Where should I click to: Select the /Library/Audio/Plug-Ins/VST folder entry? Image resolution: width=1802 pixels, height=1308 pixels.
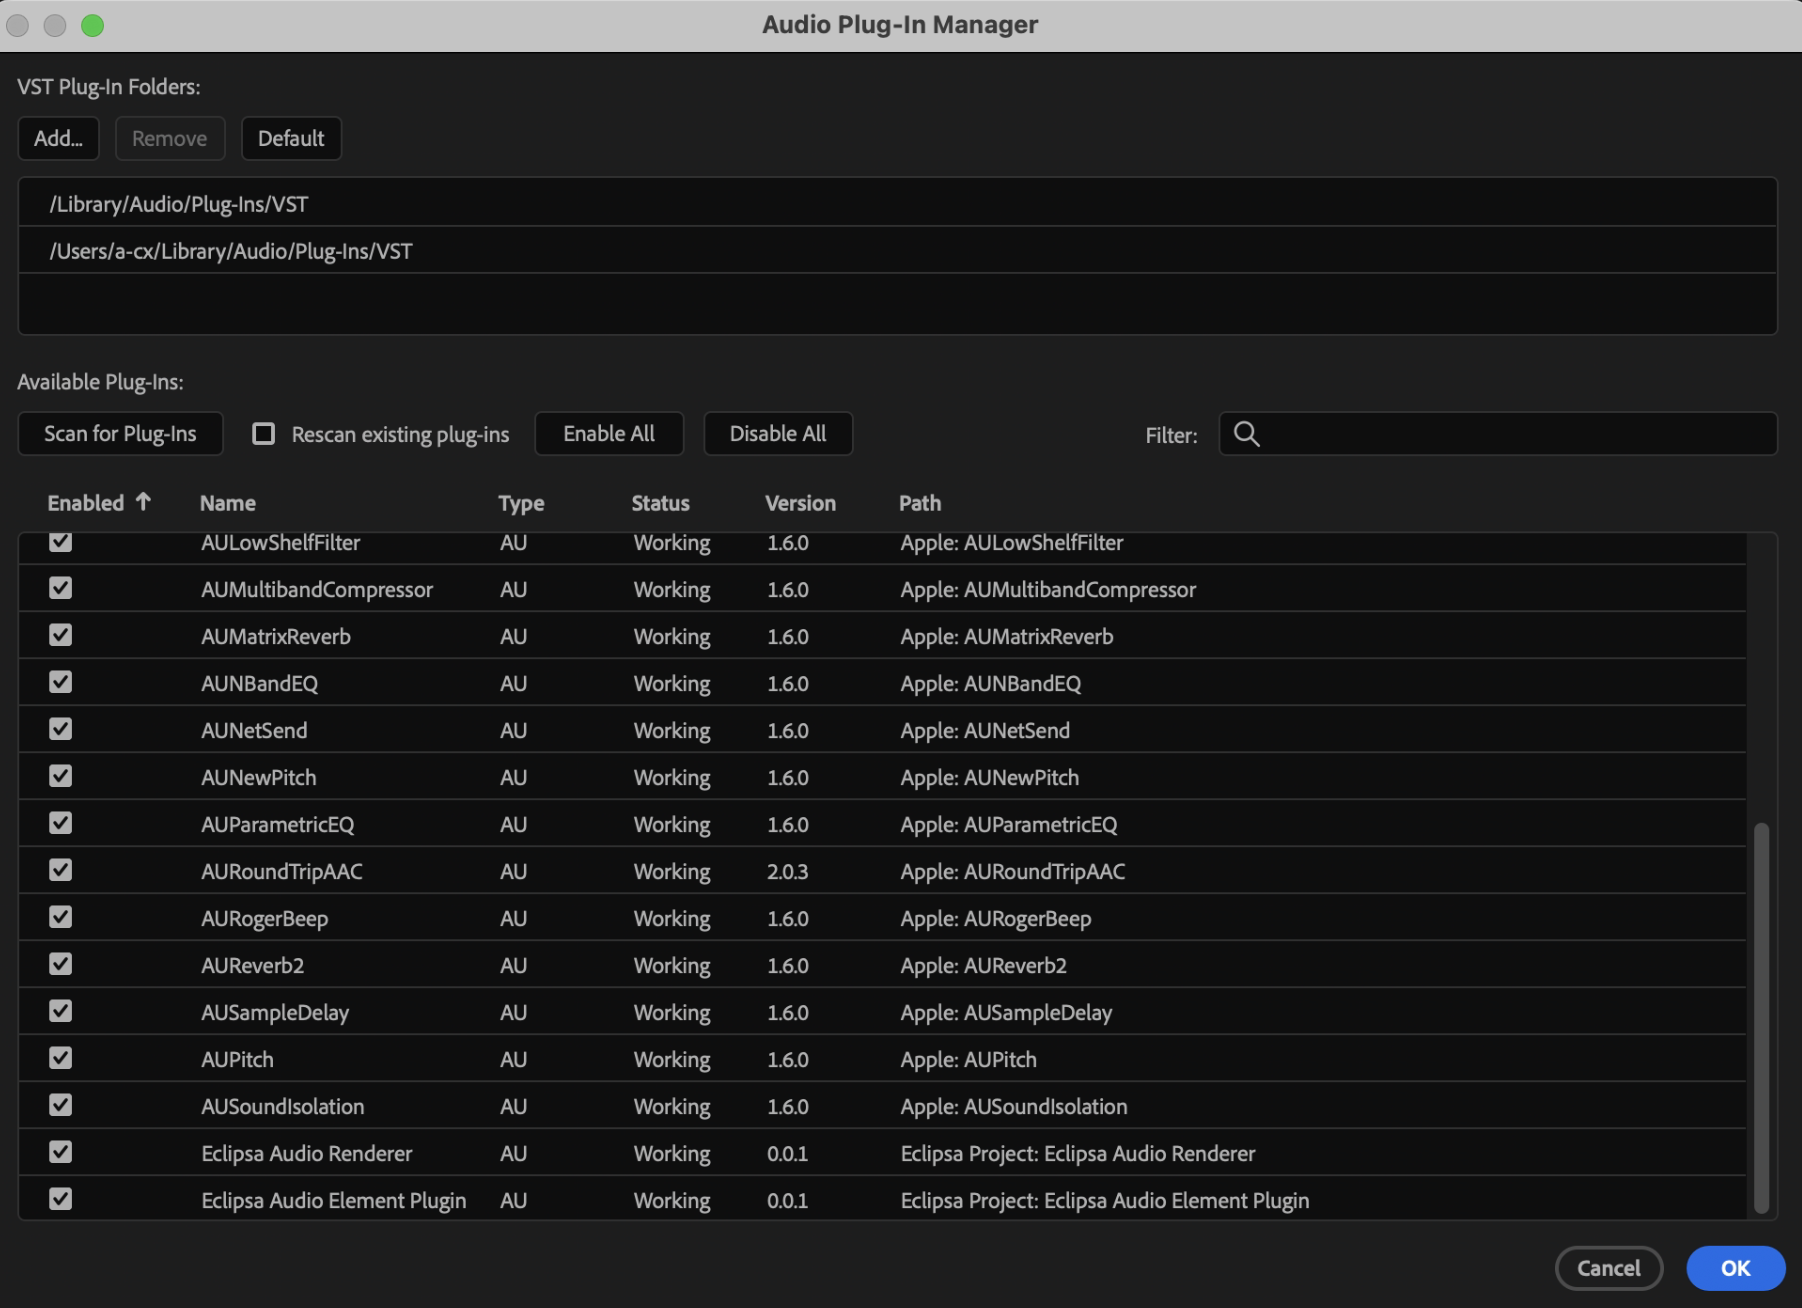pyautogui.click(x=179, y=204)
